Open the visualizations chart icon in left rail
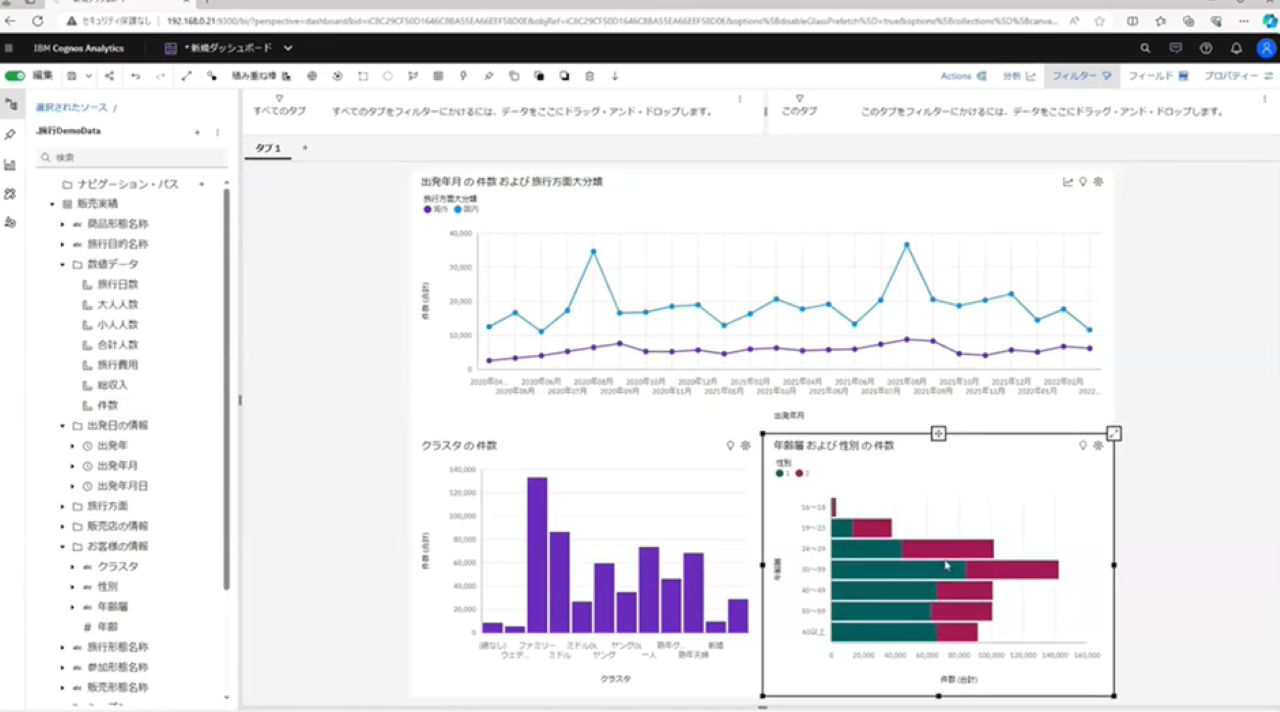The width and height of the screenshot is (1280, 712). pos(11,164)
